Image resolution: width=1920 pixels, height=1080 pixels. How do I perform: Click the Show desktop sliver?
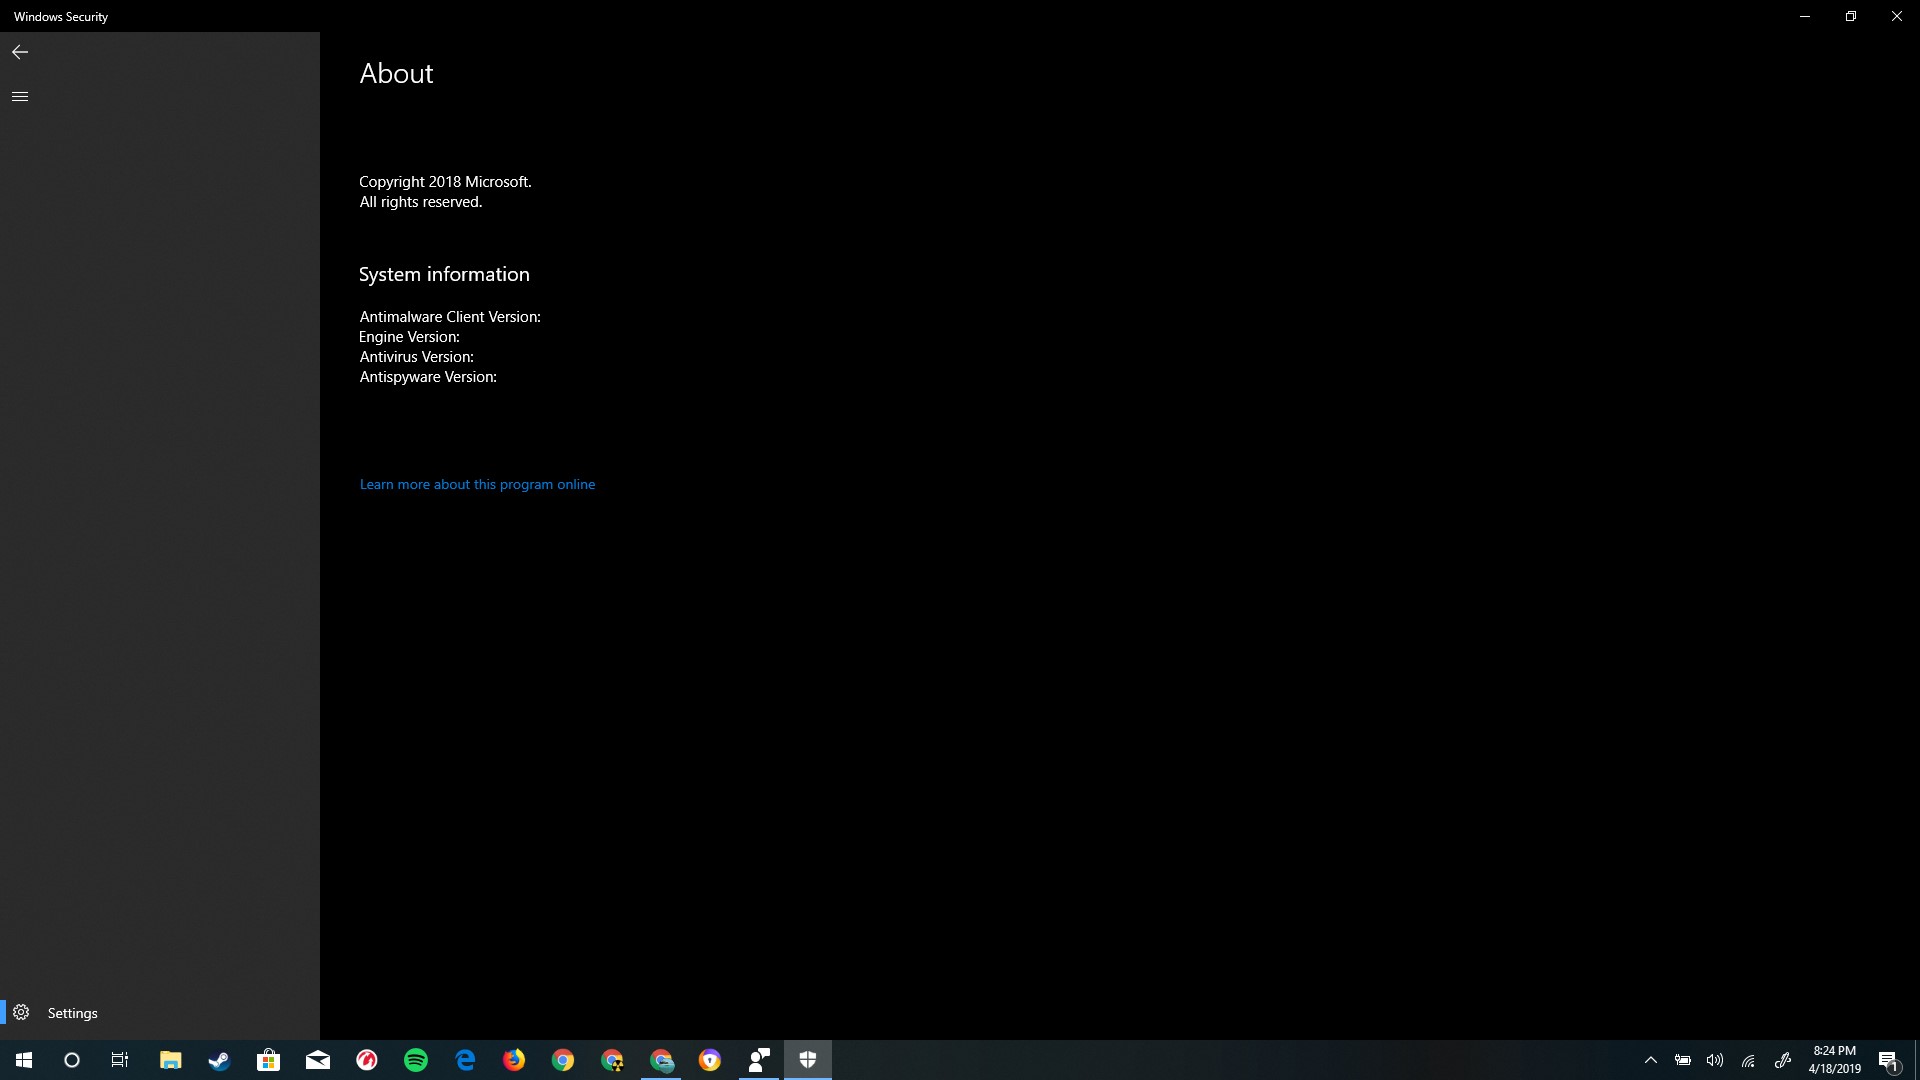tap(1916, 1060)
